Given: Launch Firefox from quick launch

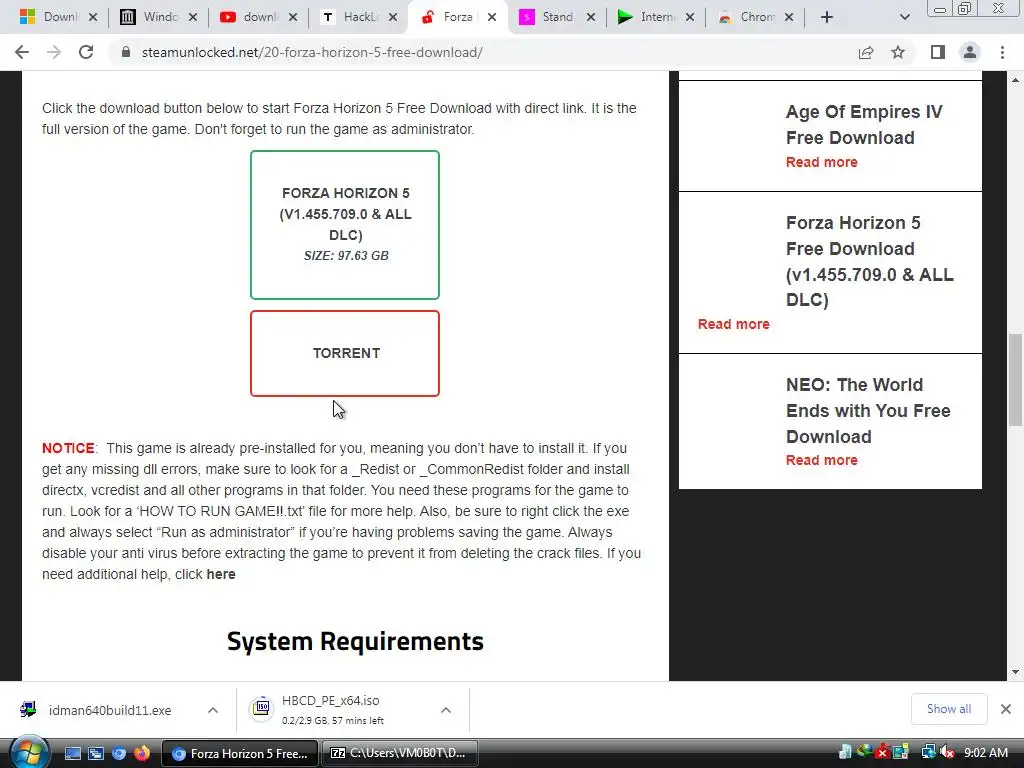Looking at the screenshot, I should pyautogui.click(x=141, y=753).
